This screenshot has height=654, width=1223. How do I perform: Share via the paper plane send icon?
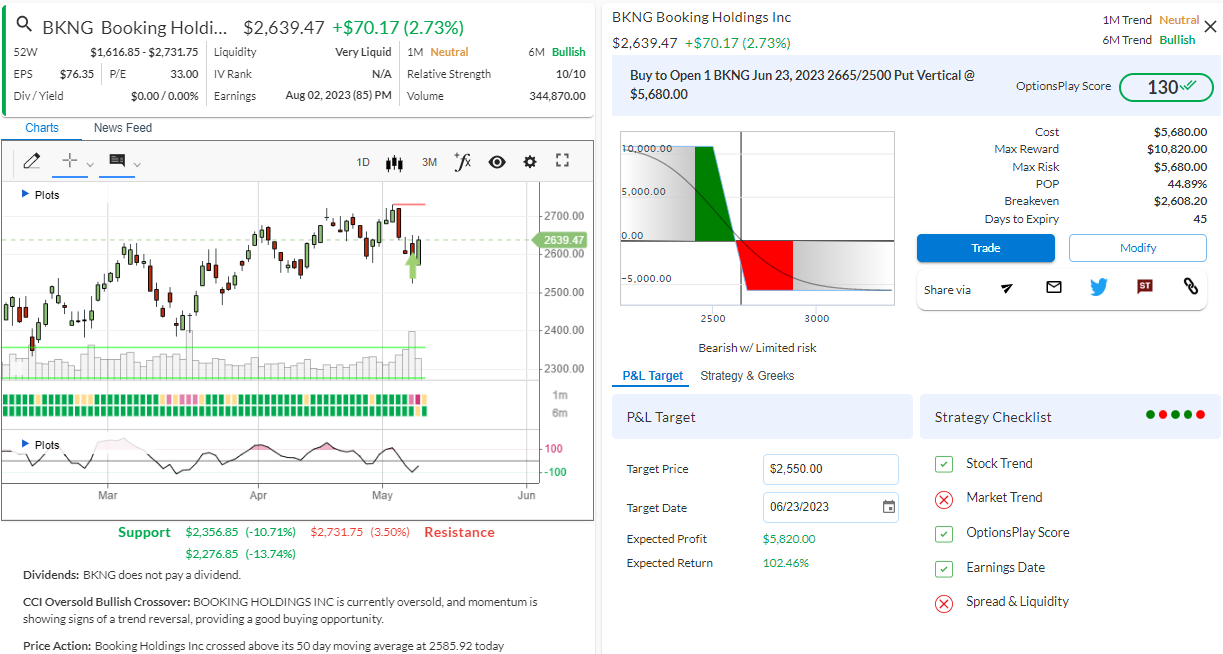click(1007, 288)
